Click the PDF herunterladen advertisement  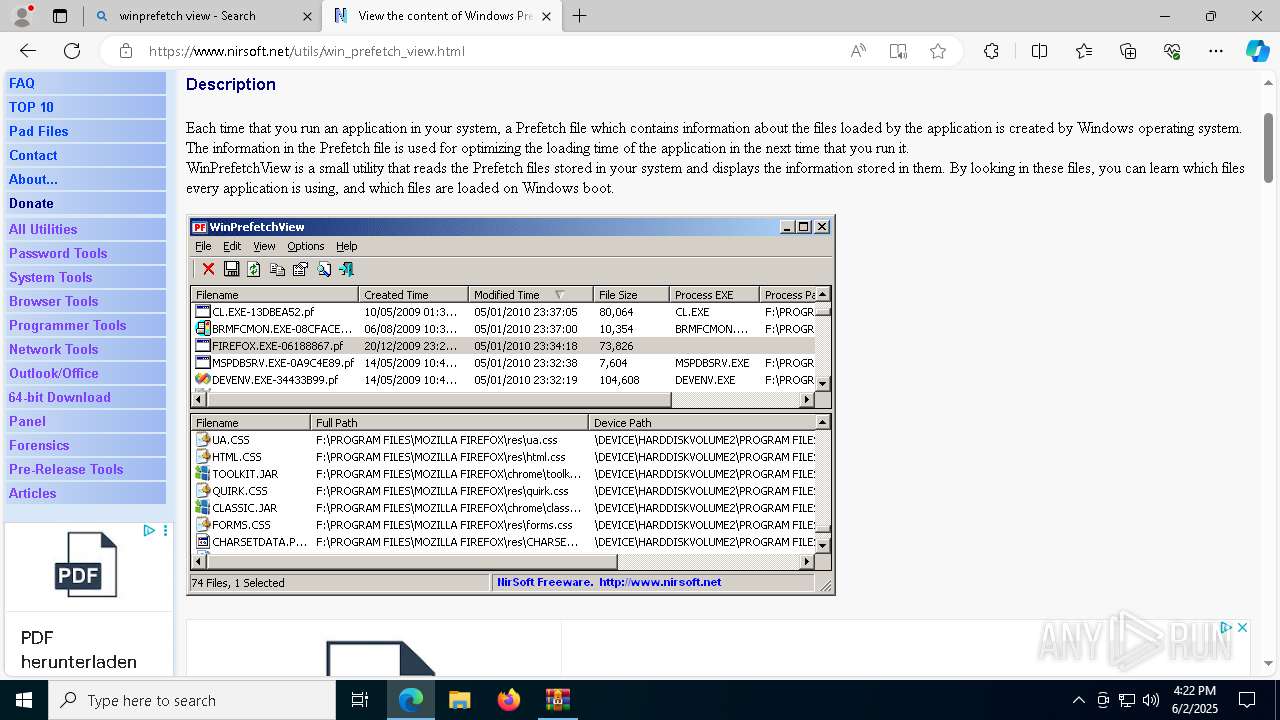pyautogui.click(x=88, y=599)
